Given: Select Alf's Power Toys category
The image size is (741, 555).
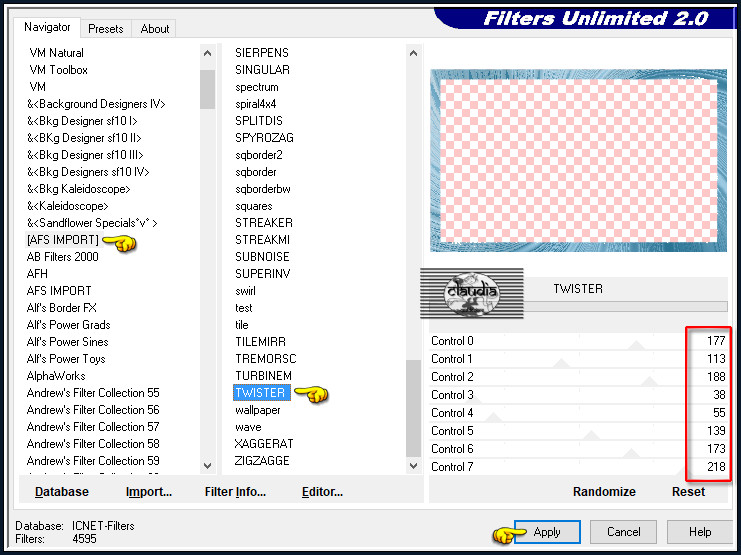Looking at the screenshot, I should [x=66, y=359].
